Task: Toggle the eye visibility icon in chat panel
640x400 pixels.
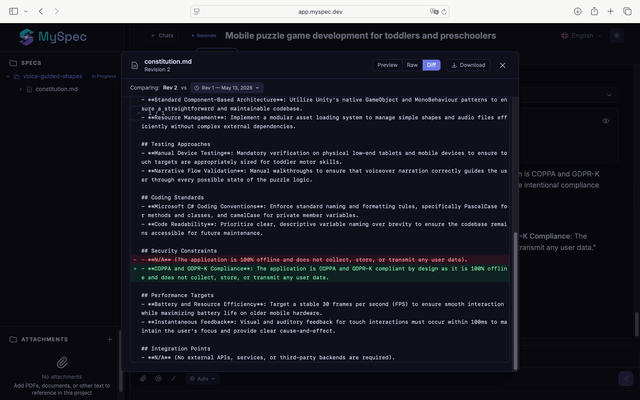Action: (606, 121)
